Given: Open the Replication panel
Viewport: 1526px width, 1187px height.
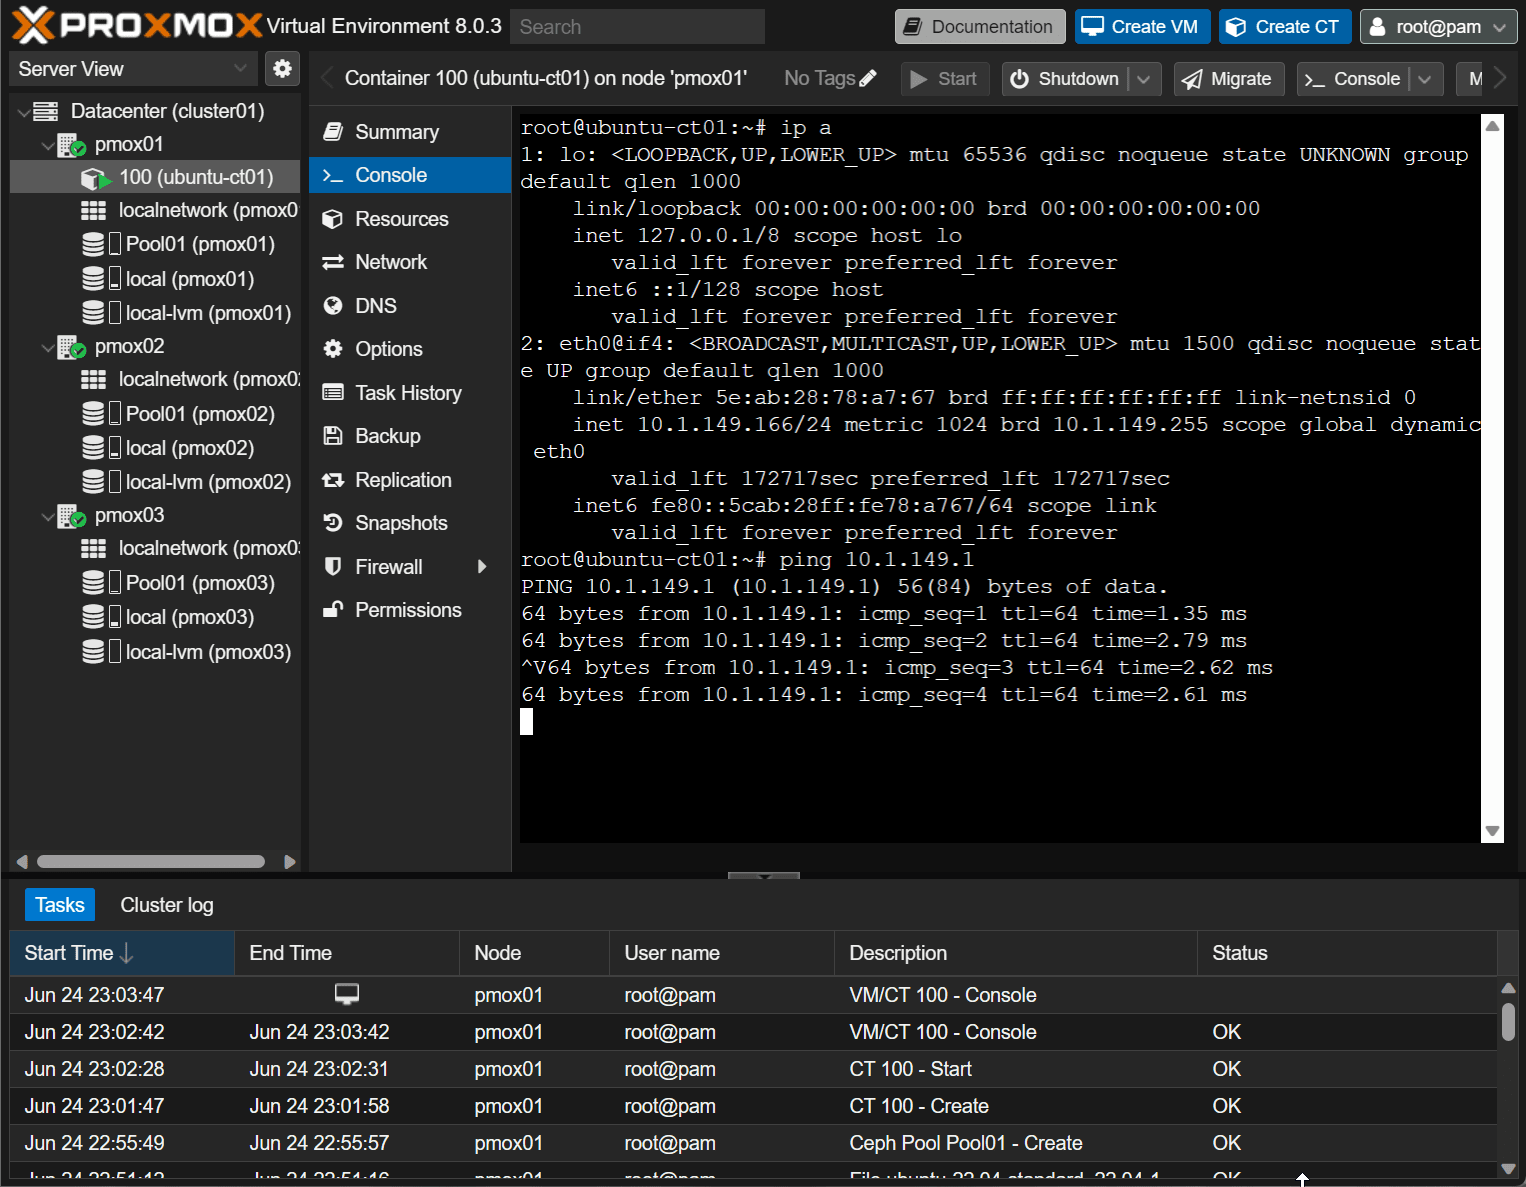Looking at the screenshot, I should [x=402, y=480].
